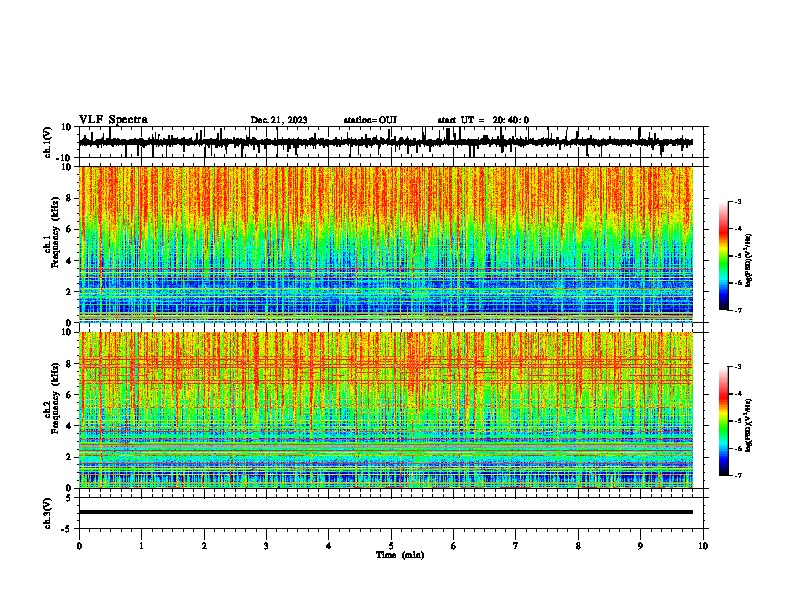This screenshot has width=792, height=612.
Task: Click the "-7" label on ch.1 color bar
Action: coord(738,310)
